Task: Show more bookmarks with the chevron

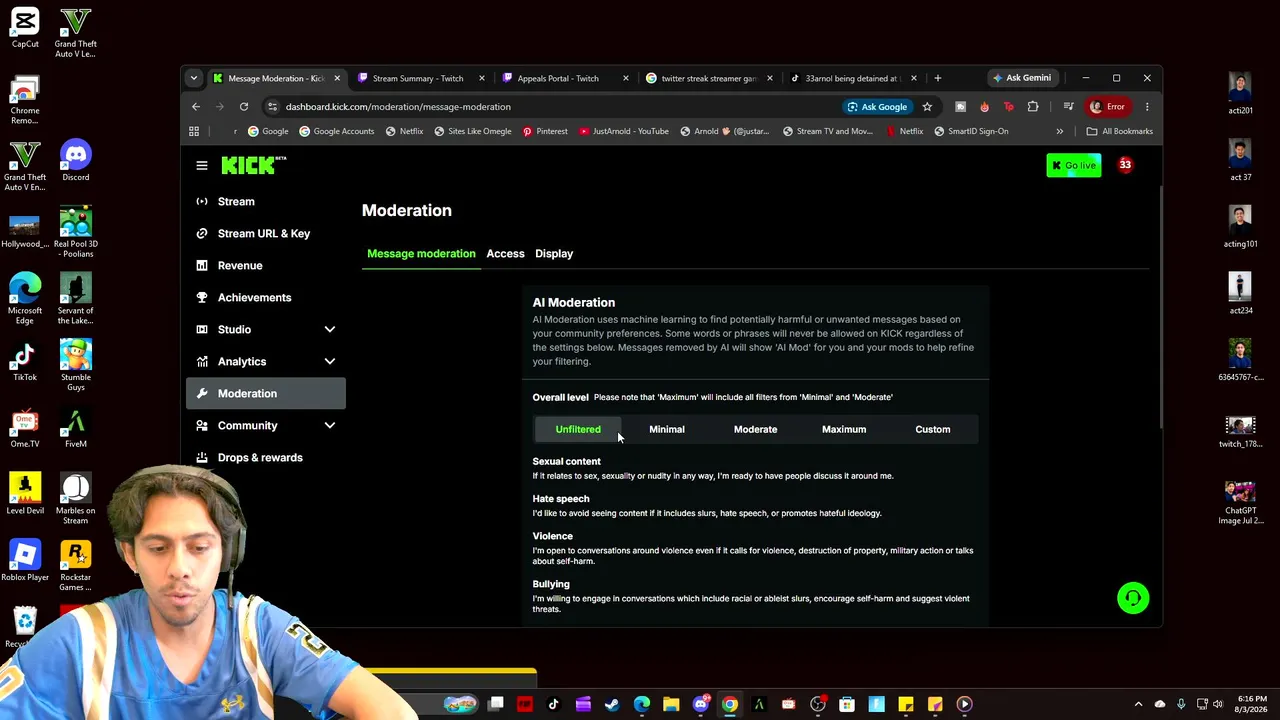Action: coord(1060,131)
